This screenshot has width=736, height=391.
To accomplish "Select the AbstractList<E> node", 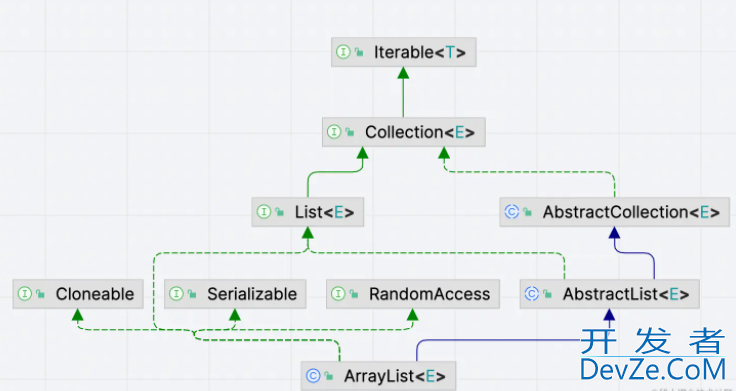I will point(610,294).
